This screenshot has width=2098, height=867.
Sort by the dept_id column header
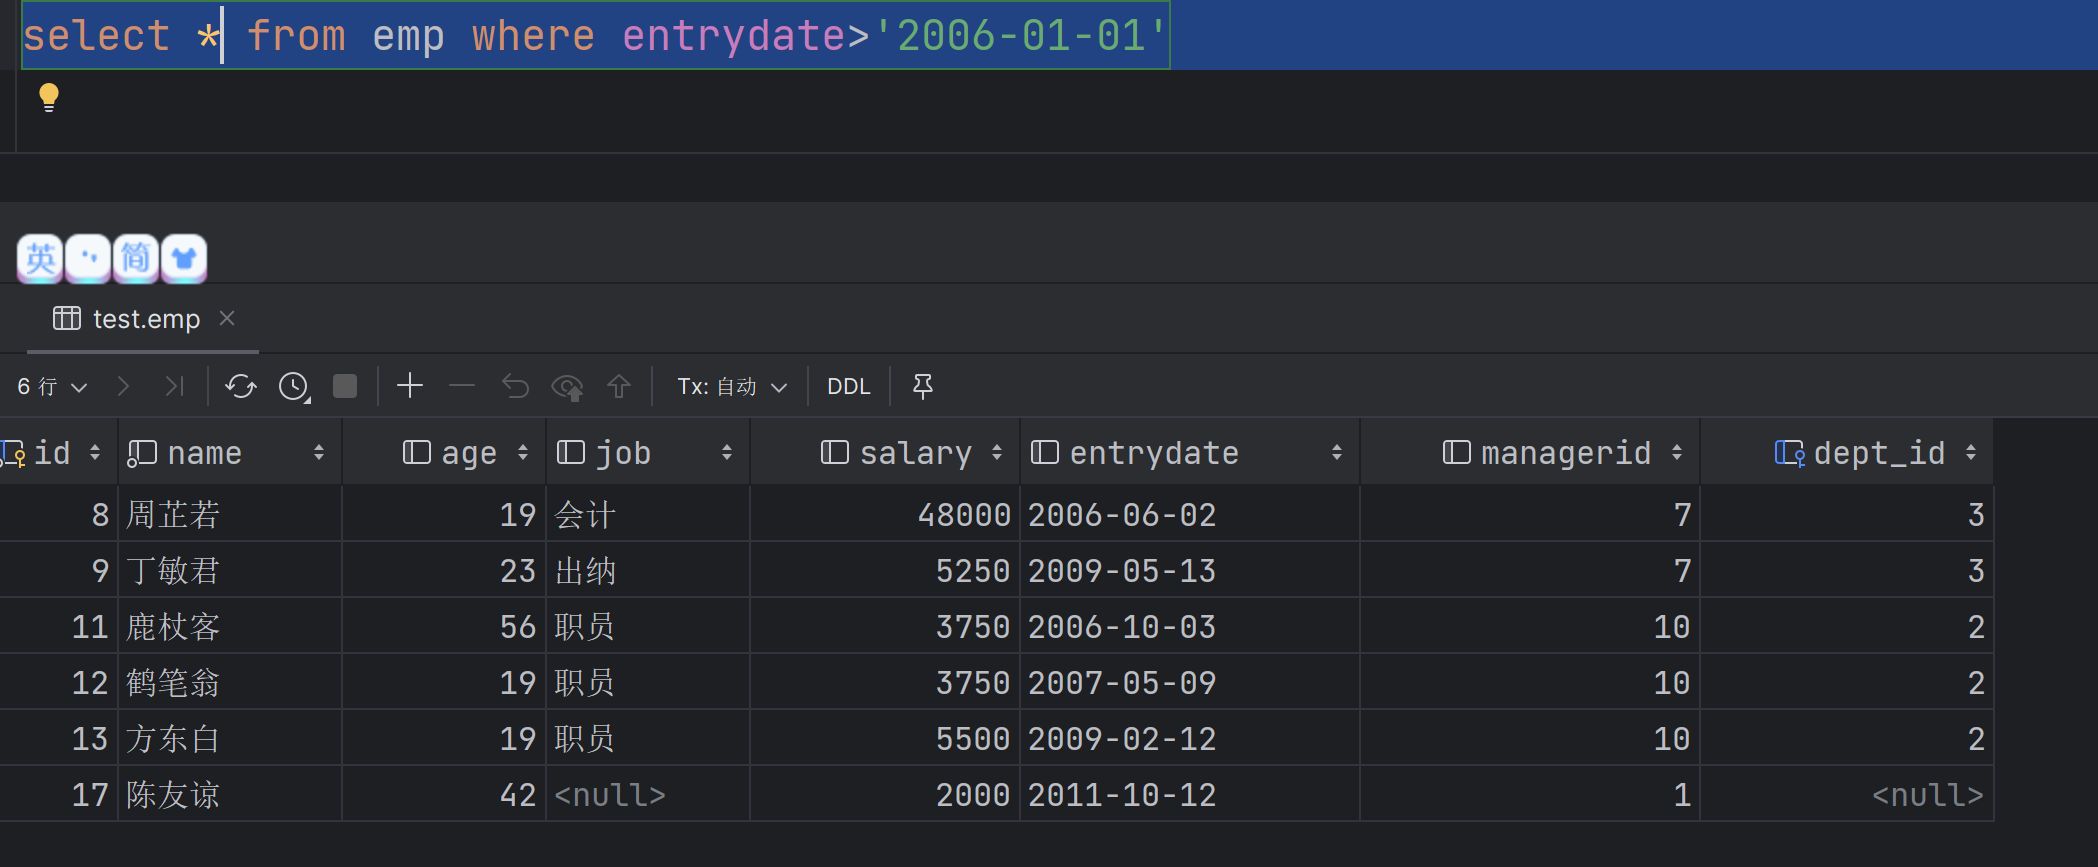(x=1847, y=453)
